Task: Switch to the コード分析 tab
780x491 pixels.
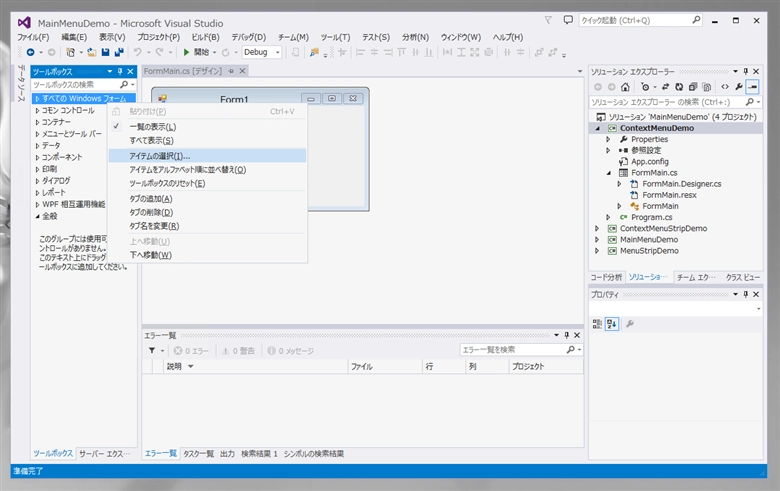Action: click(606, 277)
